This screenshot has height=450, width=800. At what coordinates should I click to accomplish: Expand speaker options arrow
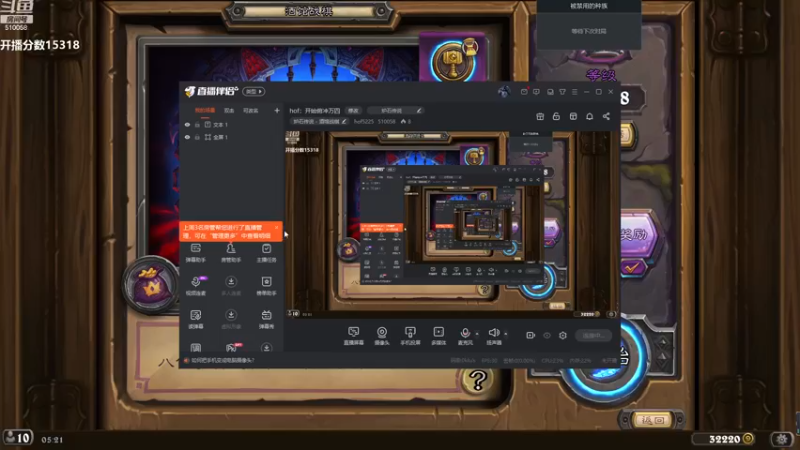[x=506, y=334]
